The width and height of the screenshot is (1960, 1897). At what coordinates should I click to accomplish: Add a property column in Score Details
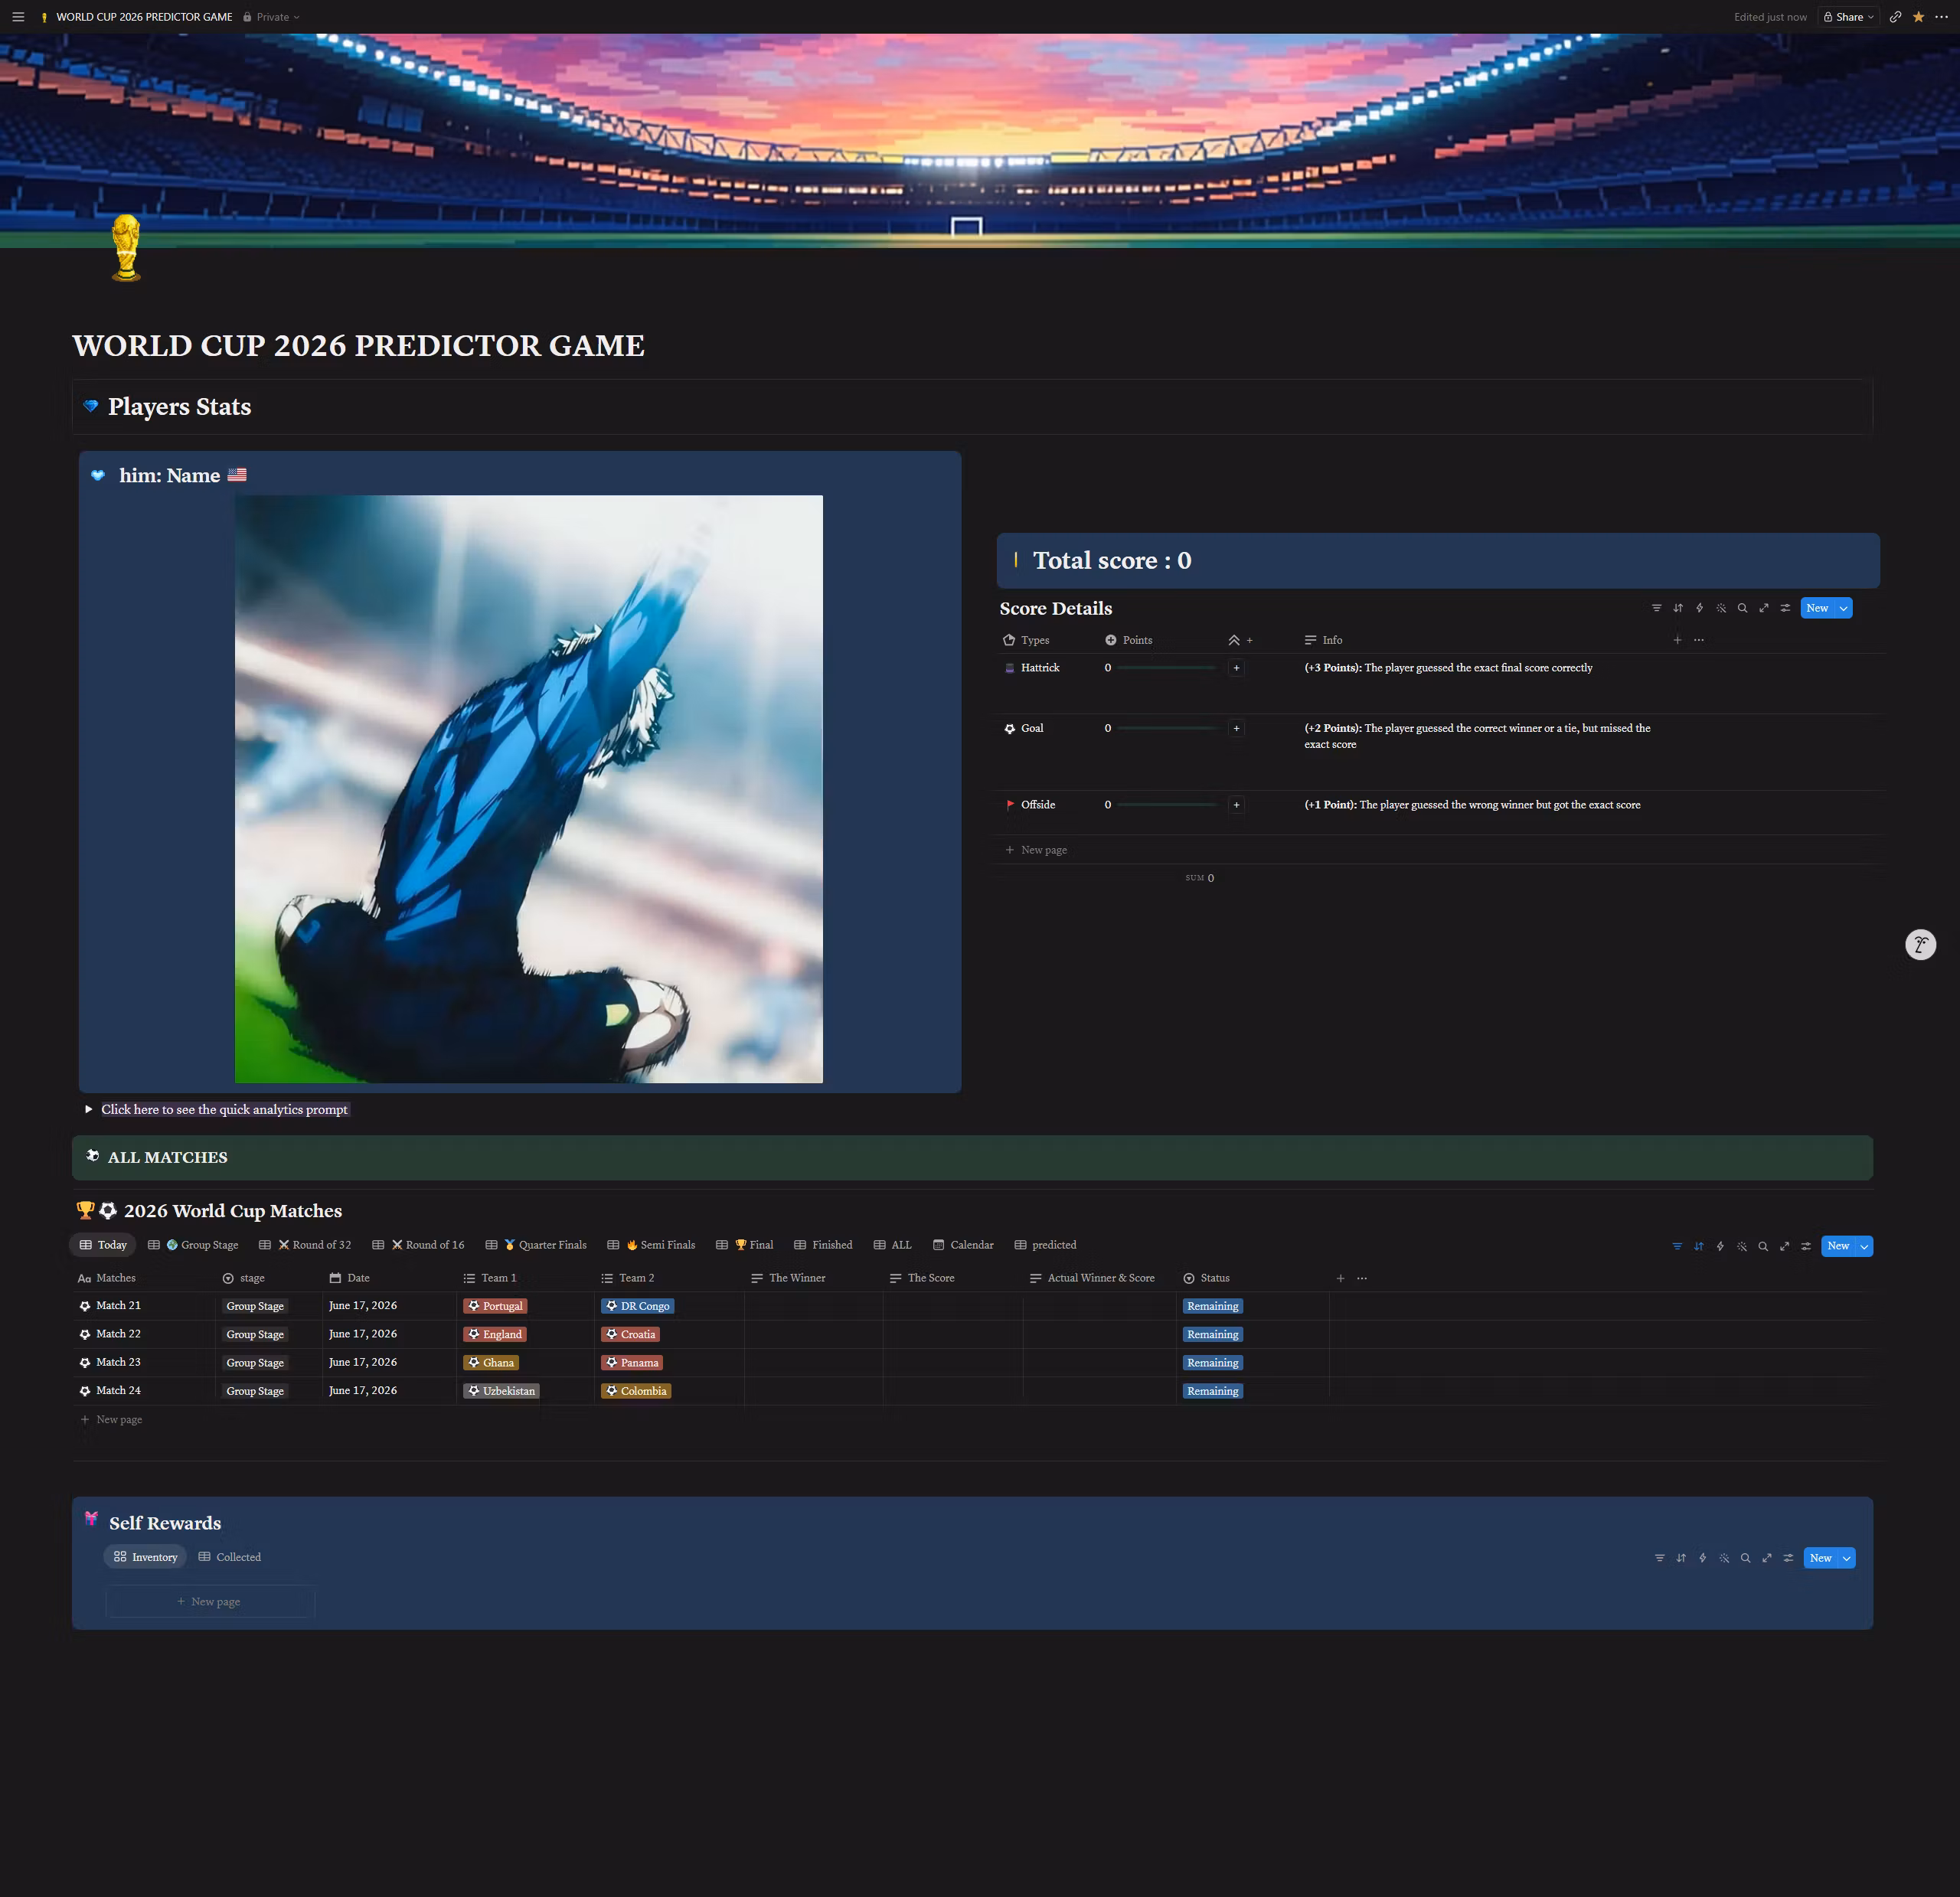pos(1677,640)
